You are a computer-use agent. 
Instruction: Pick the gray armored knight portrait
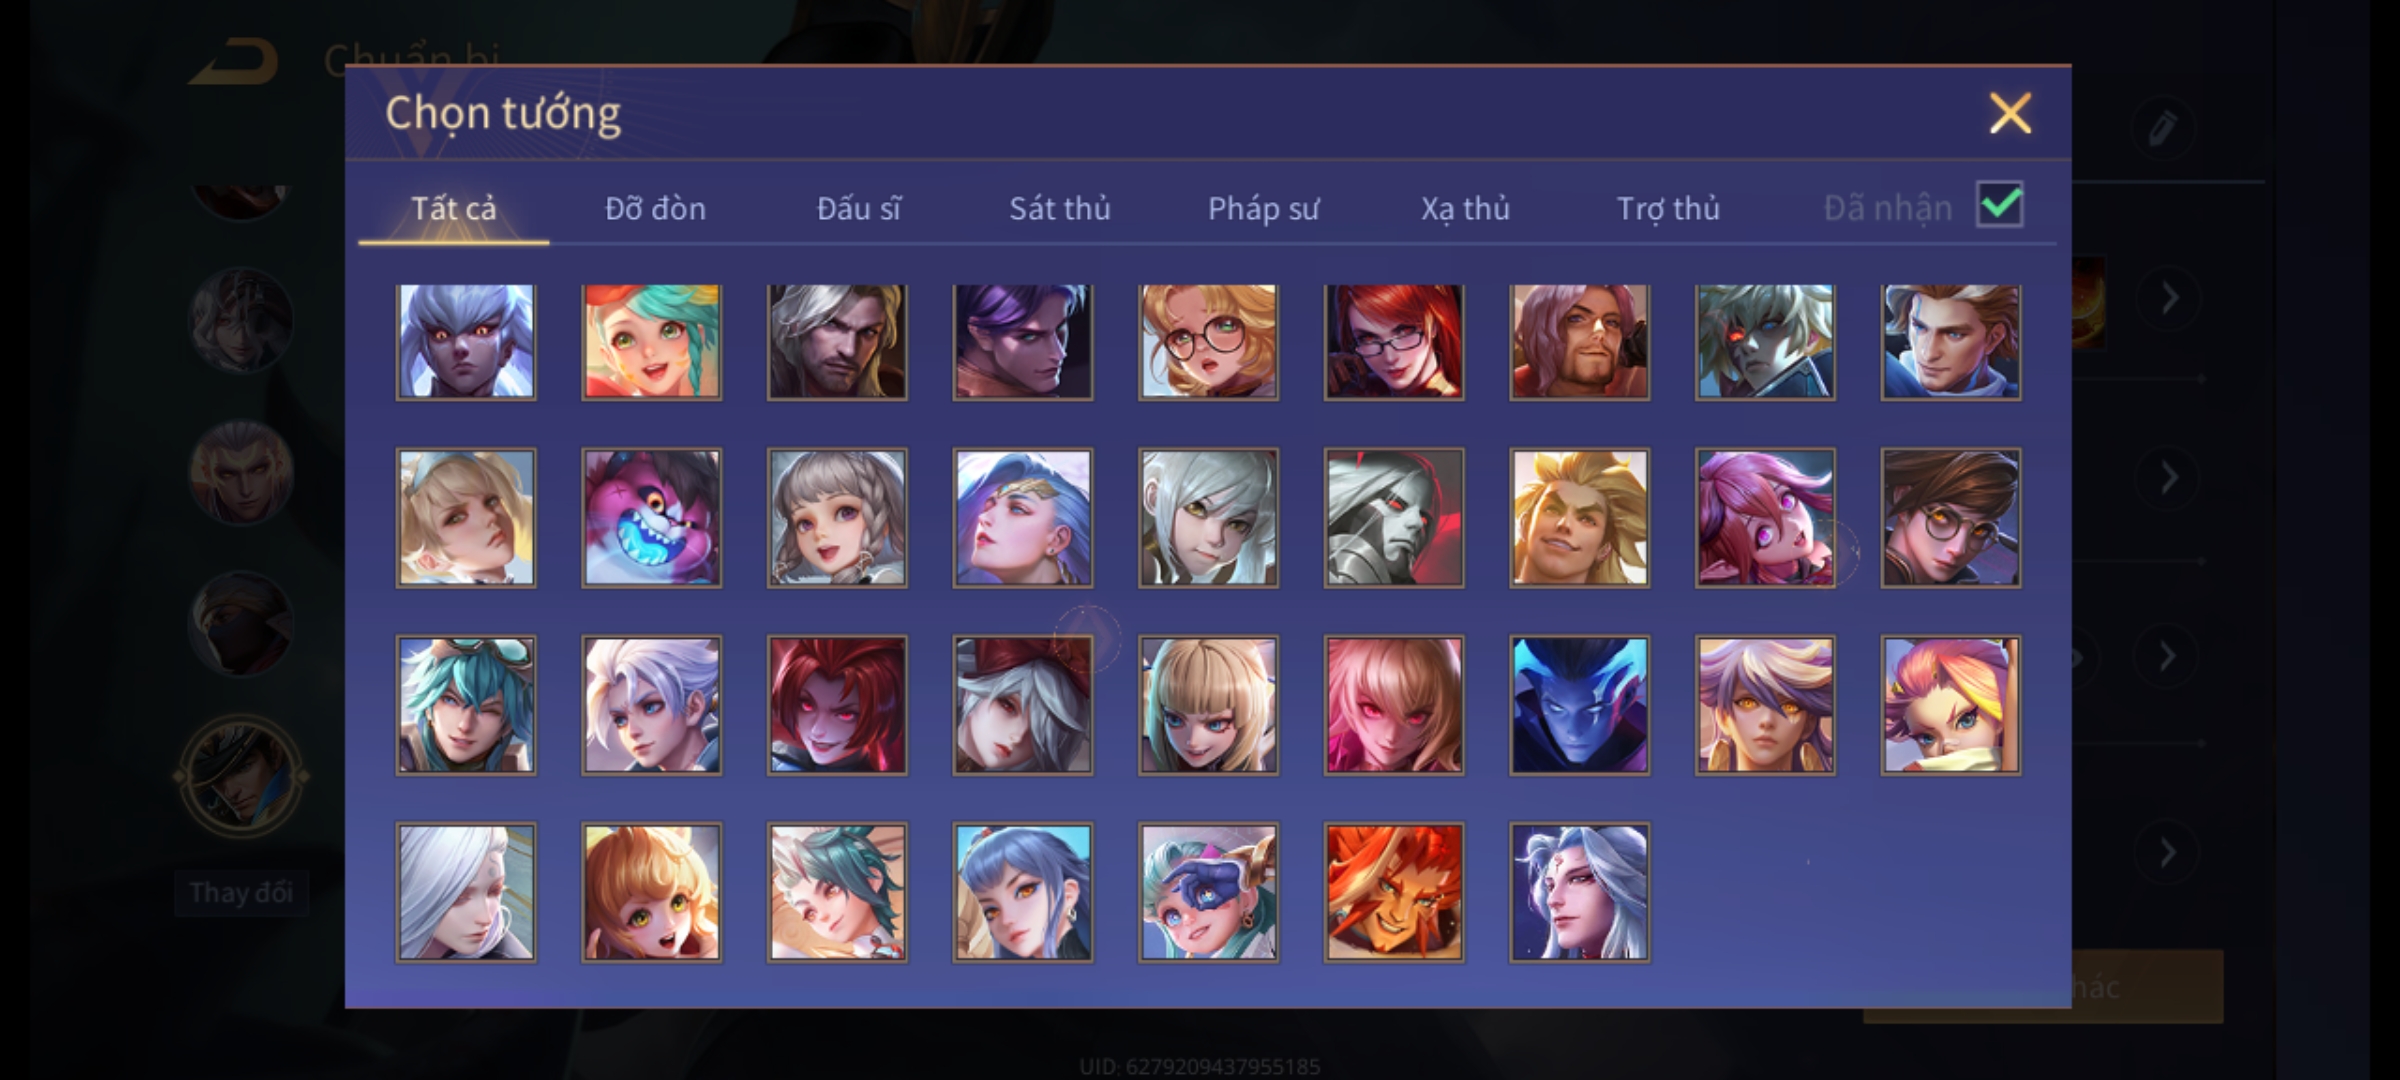coord(1394,518)
